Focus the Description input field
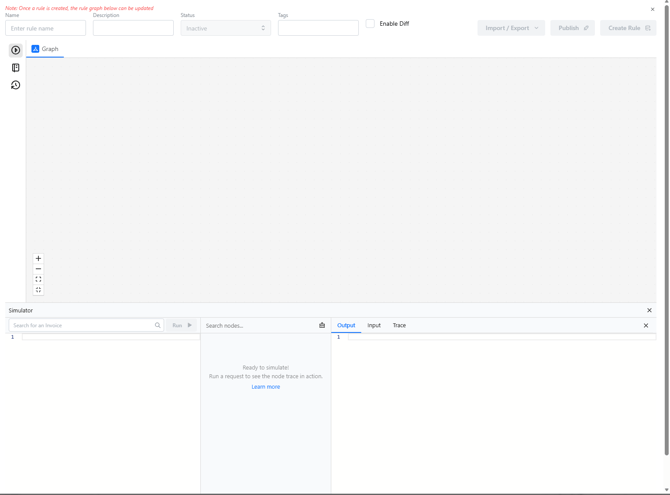The image size is (670, 495). 133,28
